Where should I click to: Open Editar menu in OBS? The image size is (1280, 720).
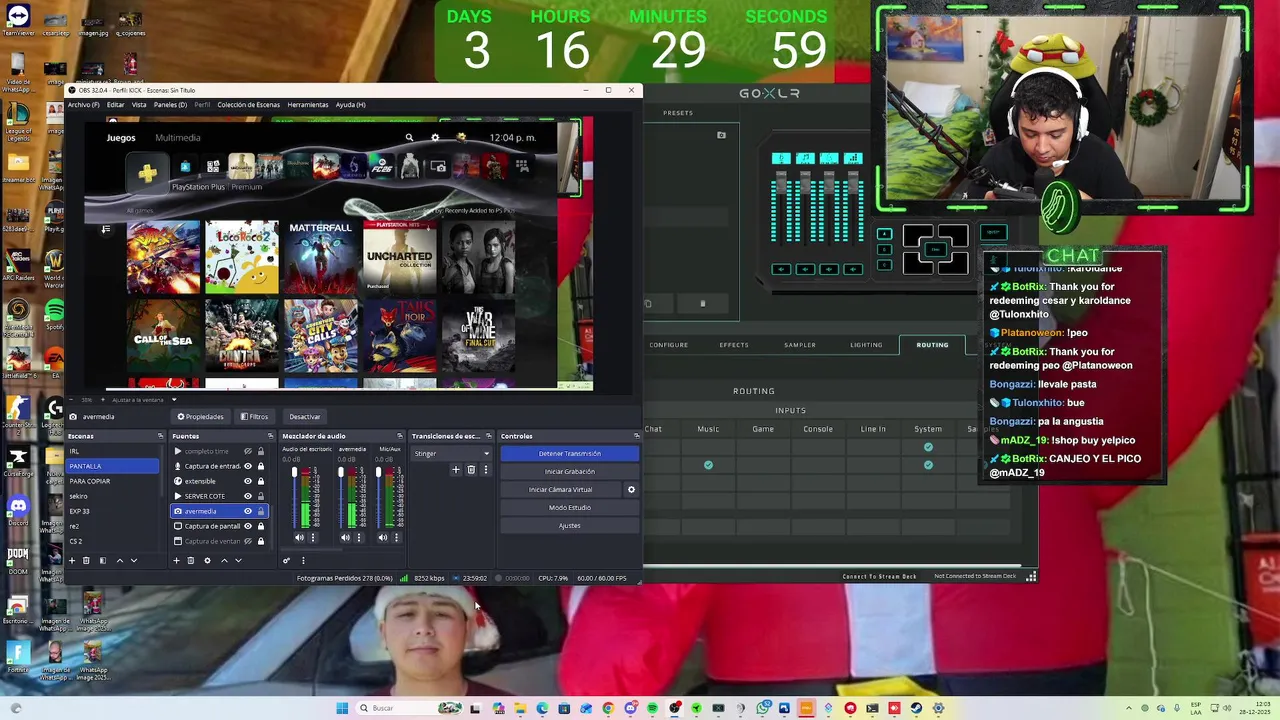pos(116,104)
